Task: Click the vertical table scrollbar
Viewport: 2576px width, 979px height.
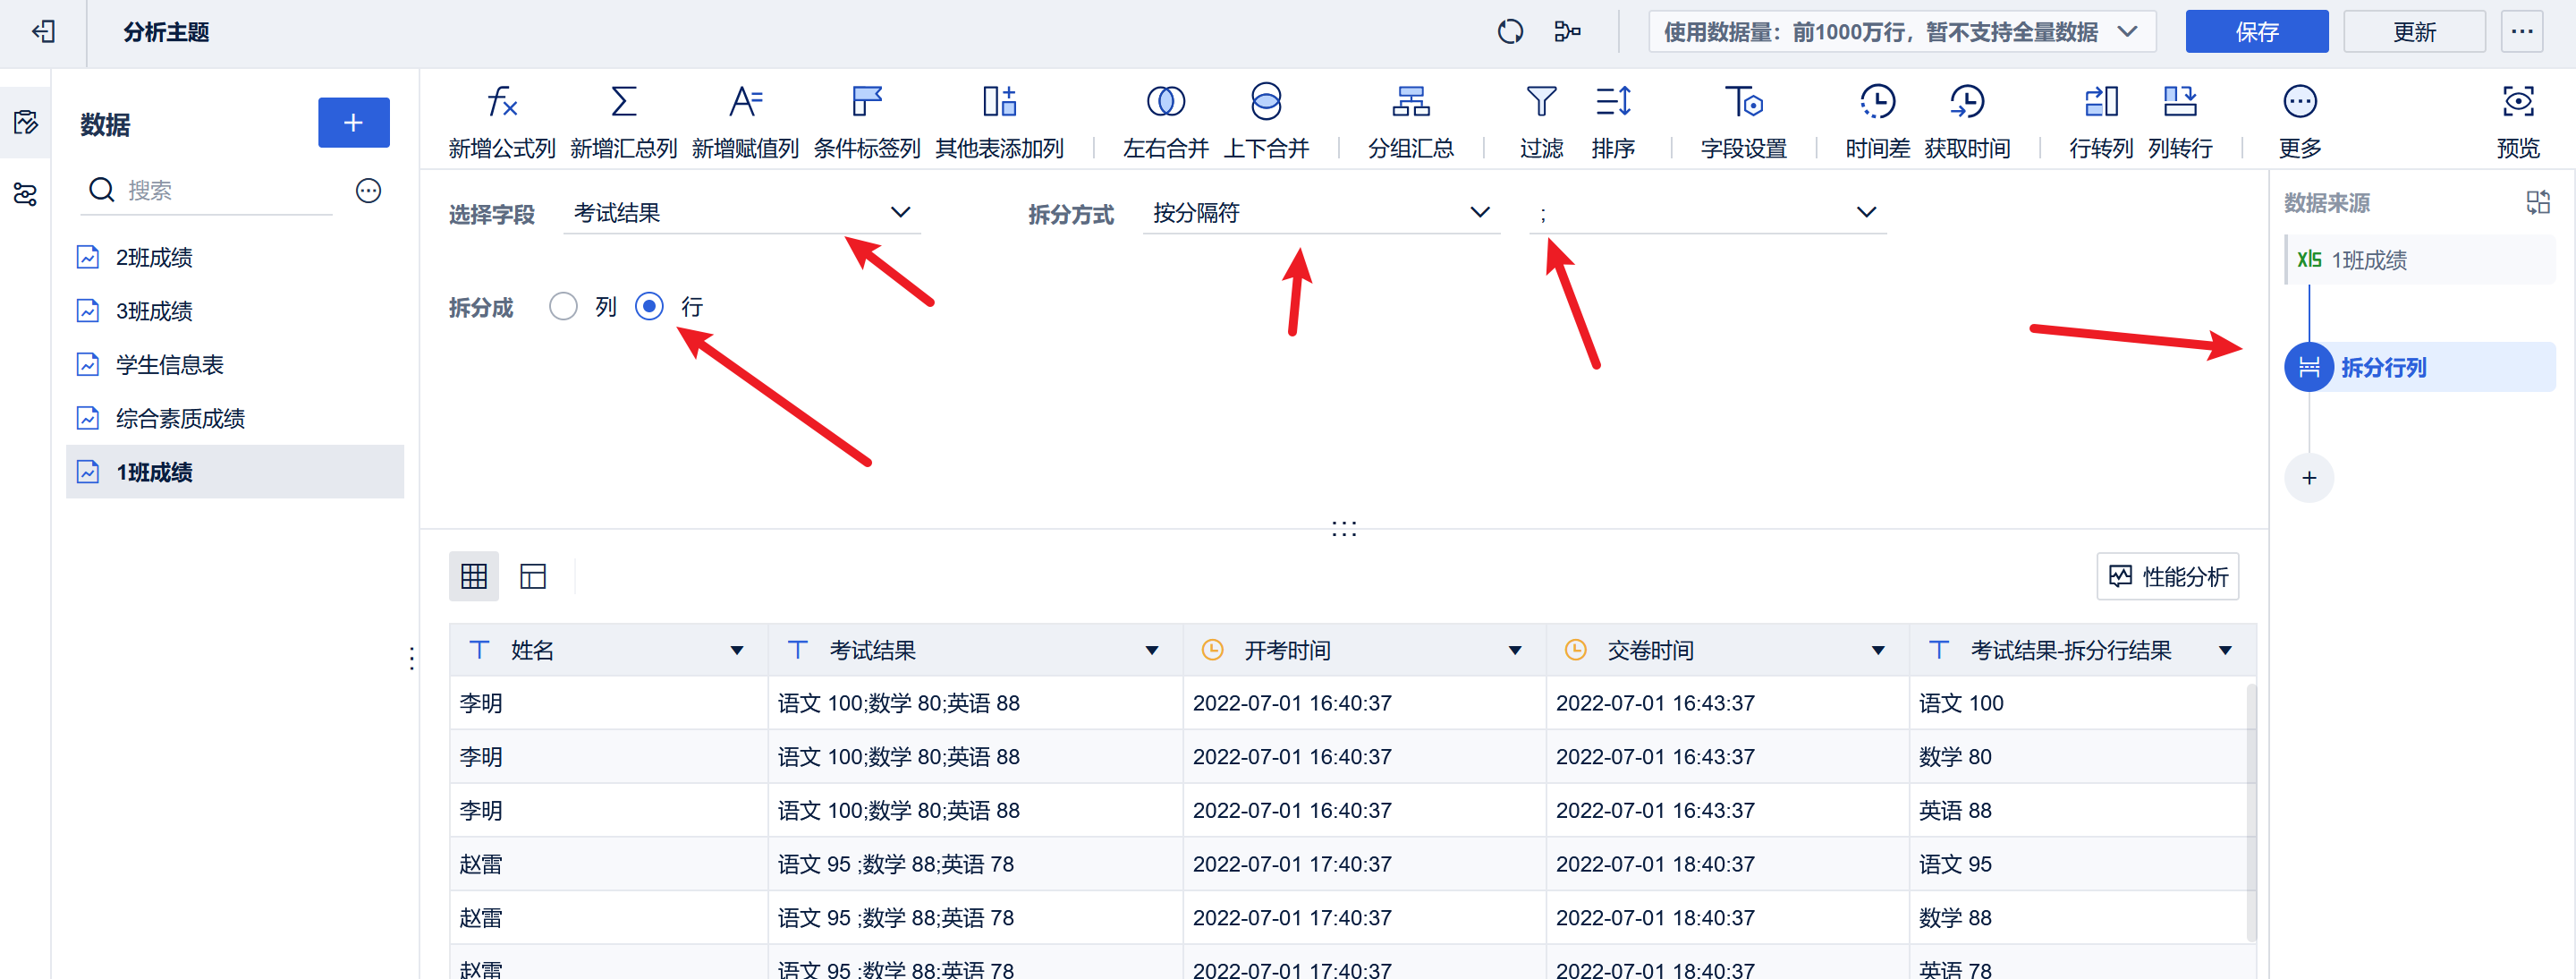Action: 2251,810
